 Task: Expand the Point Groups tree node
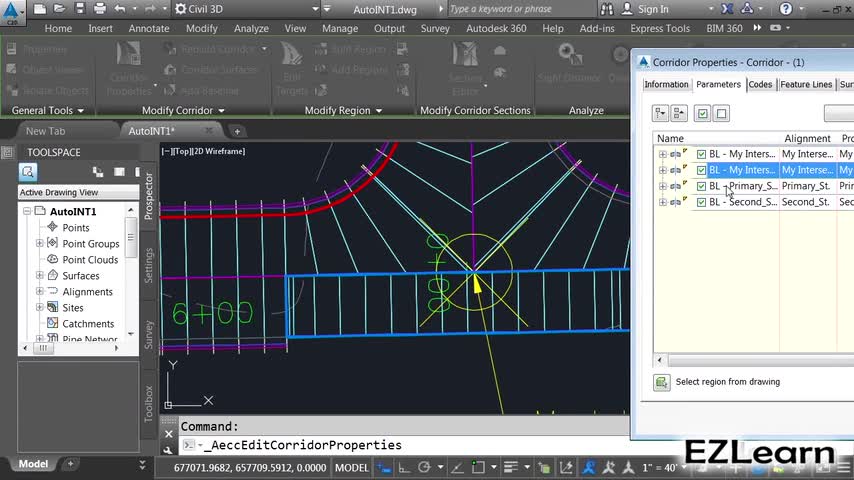pos(40,244)
